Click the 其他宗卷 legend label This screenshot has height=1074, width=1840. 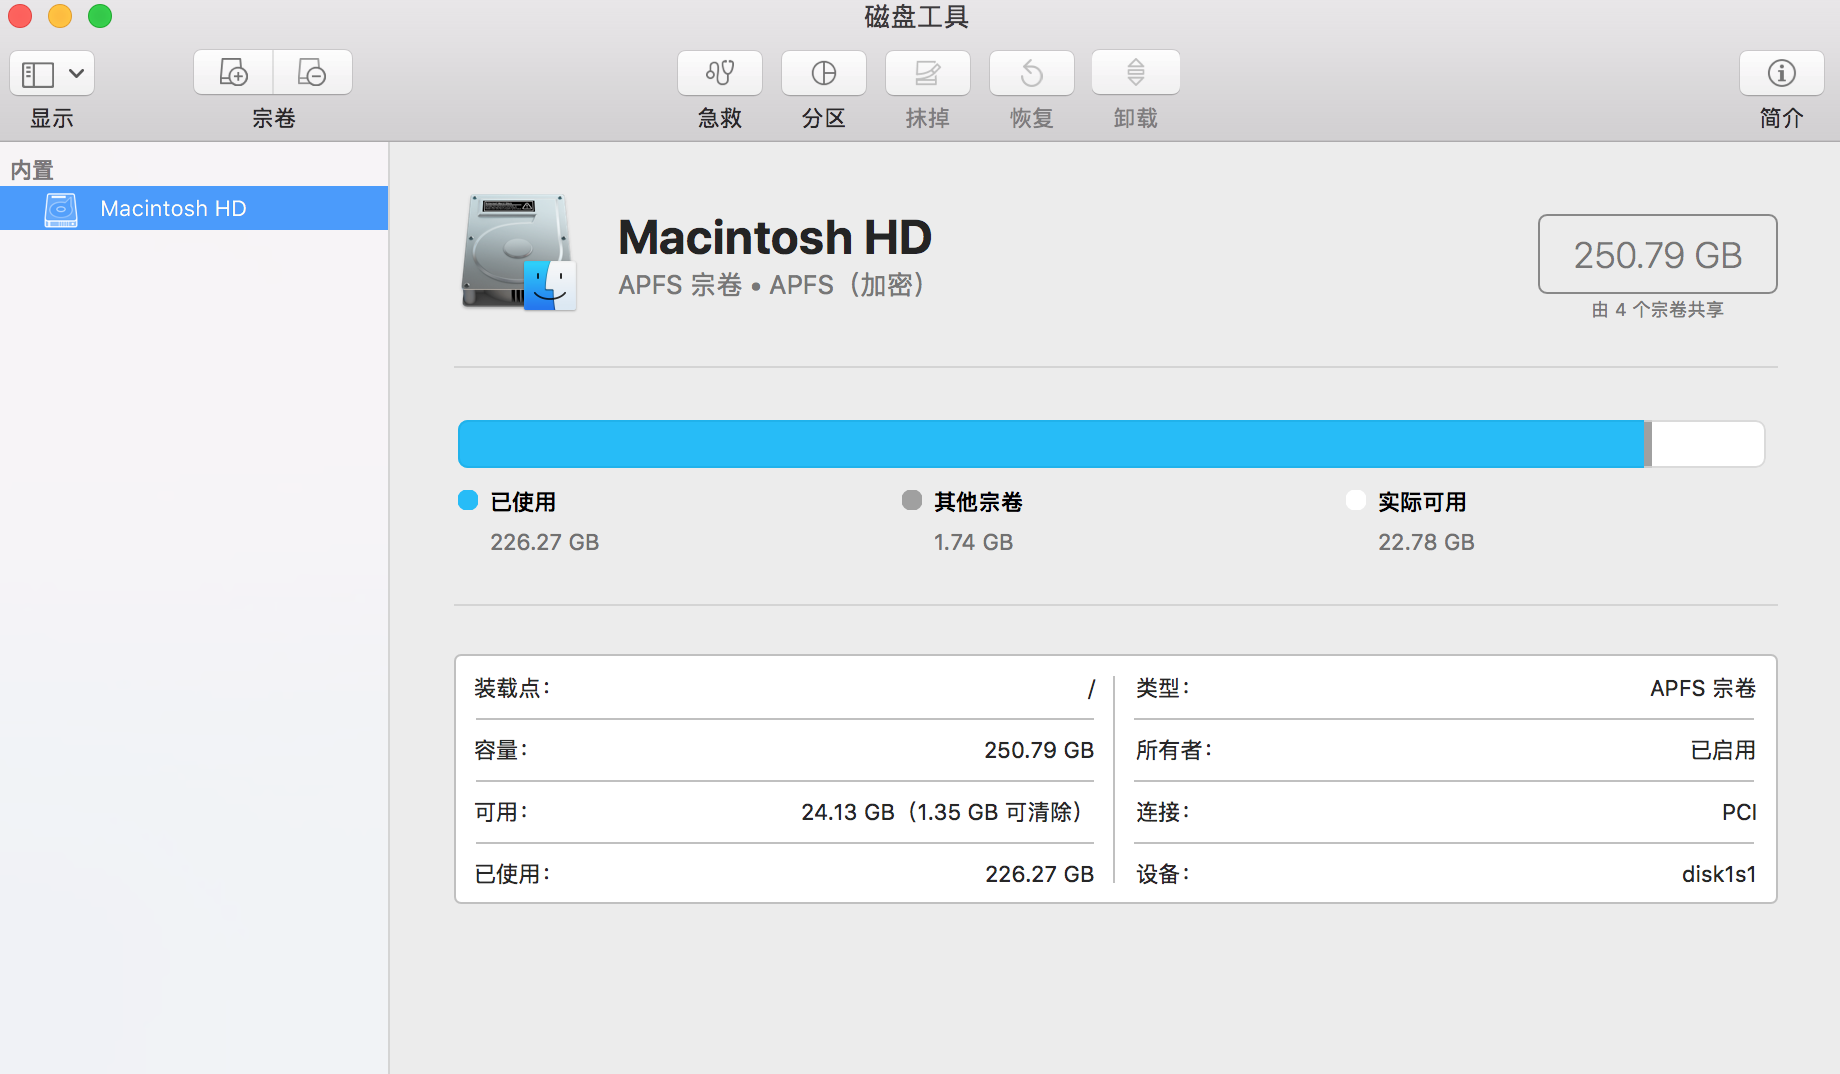(978, 502)
